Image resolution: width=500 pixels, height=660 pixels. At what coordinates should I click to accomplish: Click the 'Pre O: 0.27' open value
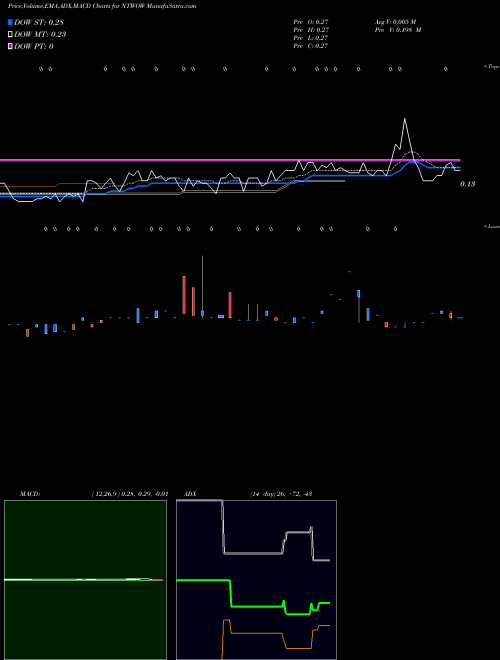pos(311,22)
